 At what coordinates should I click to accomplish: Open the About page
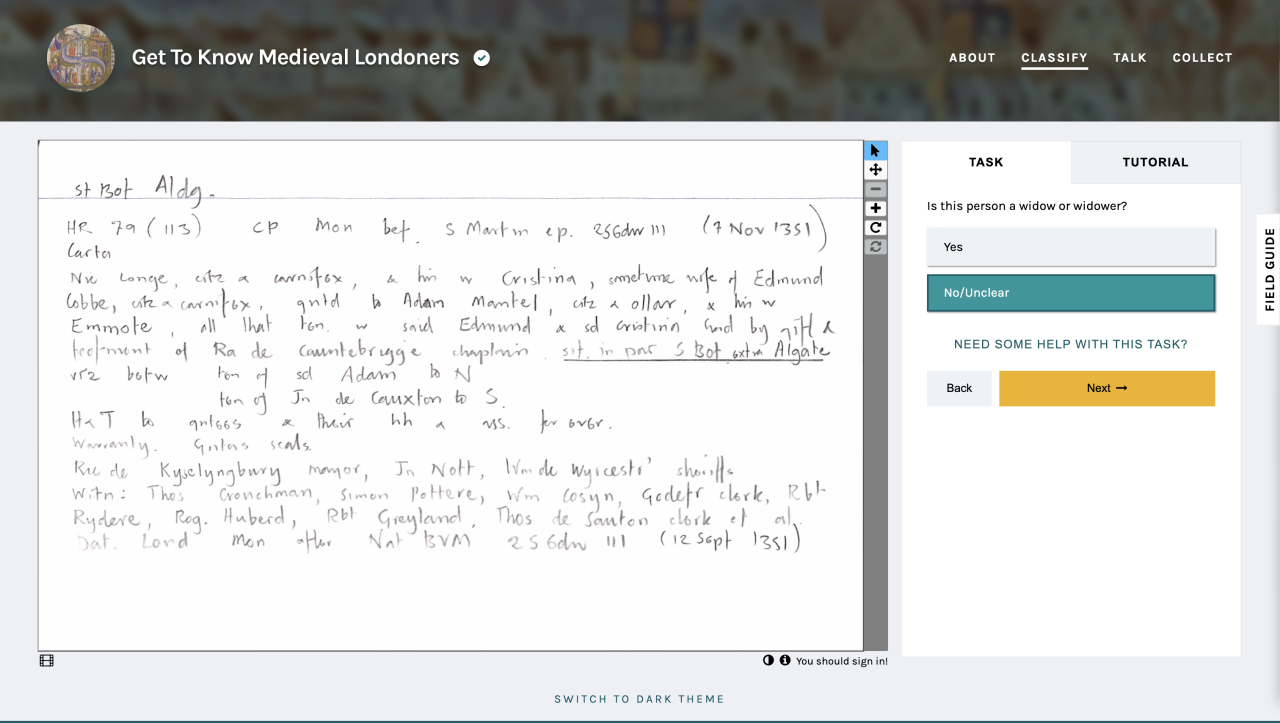972,58
